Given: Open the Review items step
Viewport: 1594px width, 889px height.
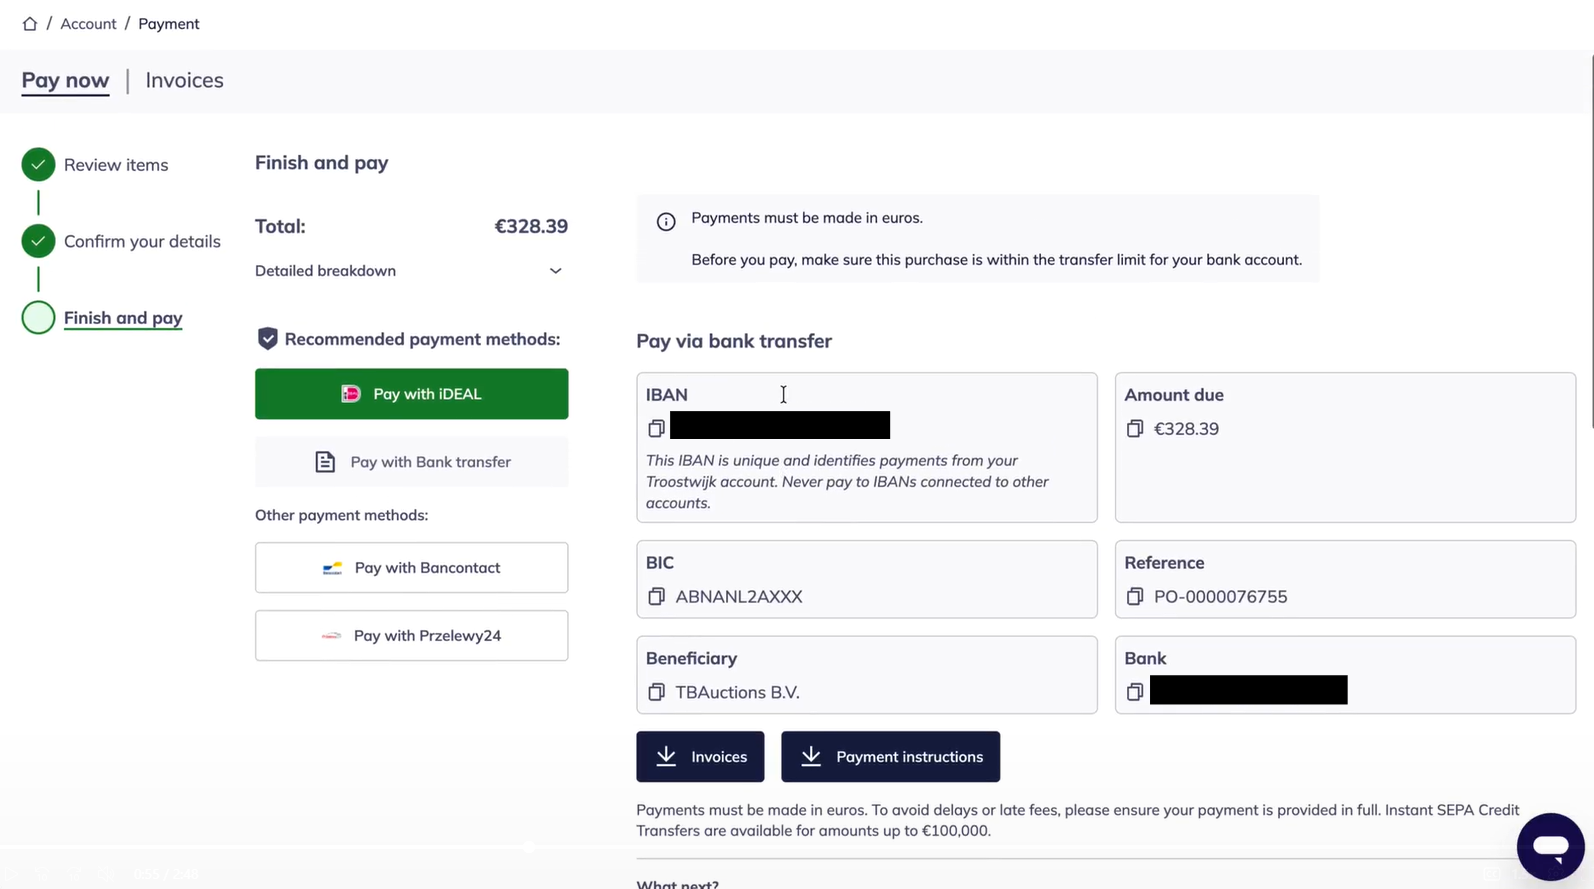Looking at the screenshot, I should point(115,165).
